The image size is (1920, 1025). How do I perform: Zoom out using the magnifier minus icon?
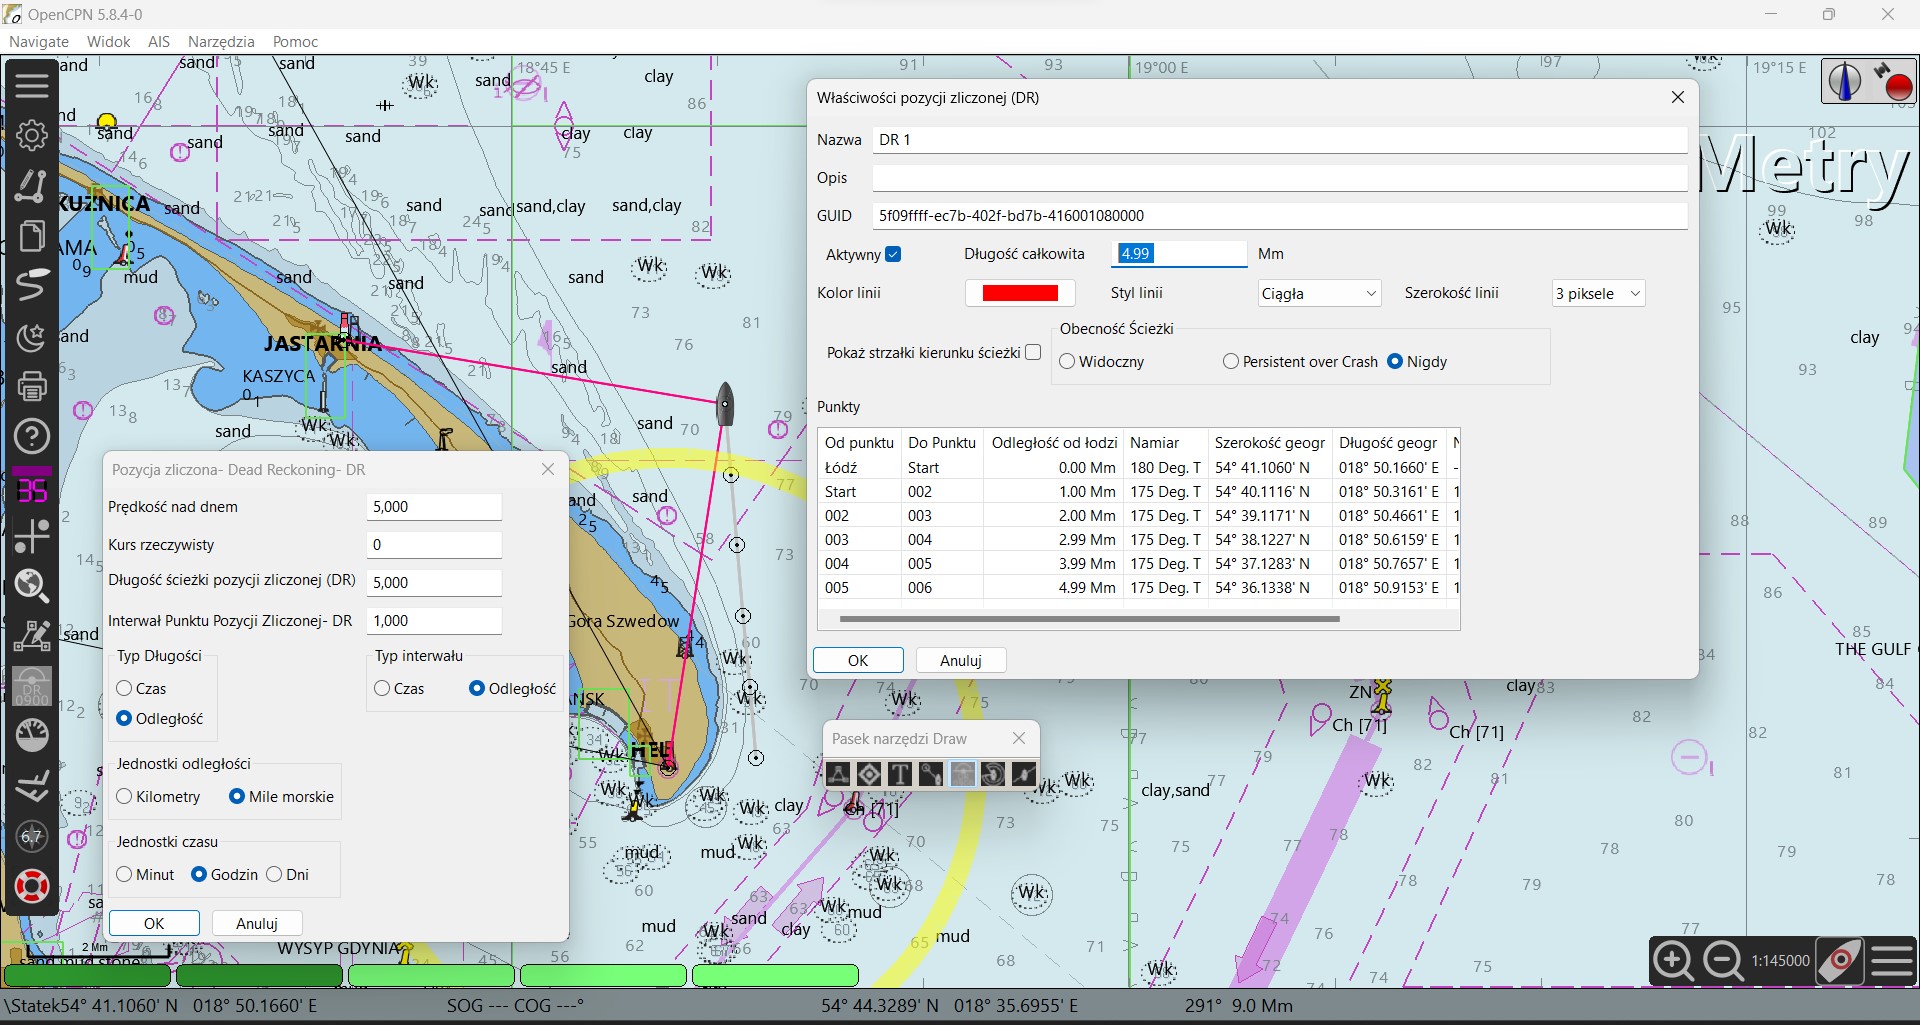click(x=1723, y=961)
